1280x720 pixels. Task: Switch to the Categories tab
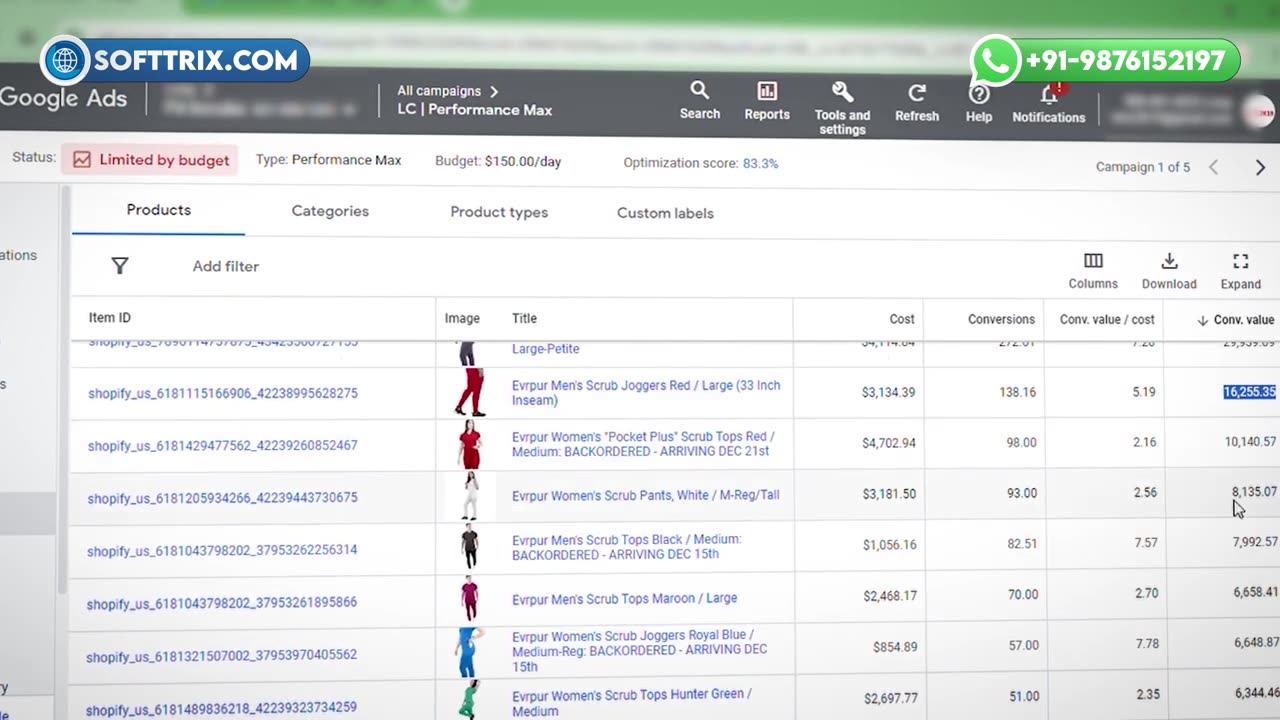(x=330, y=211)
